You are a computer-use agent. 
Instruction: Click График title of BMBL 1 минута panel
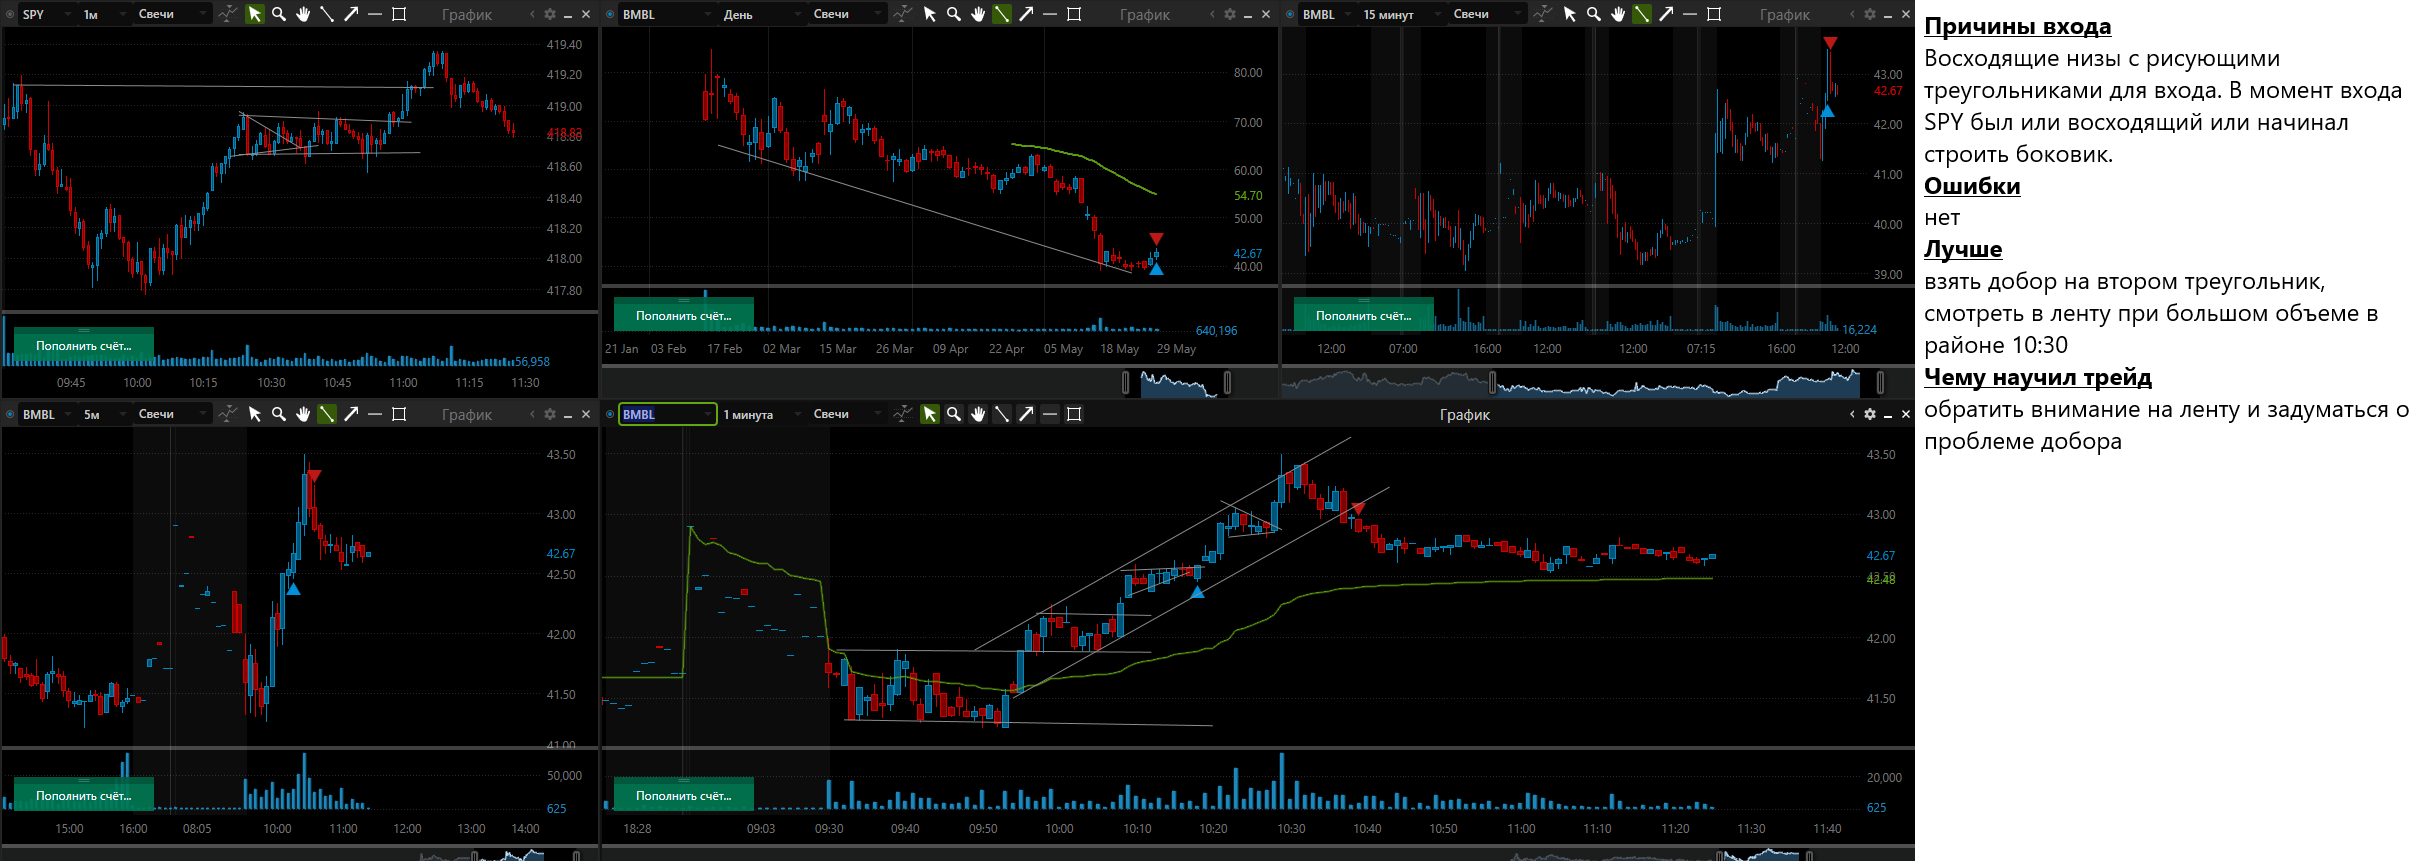pyautogui.click(x=1464, y=414)
